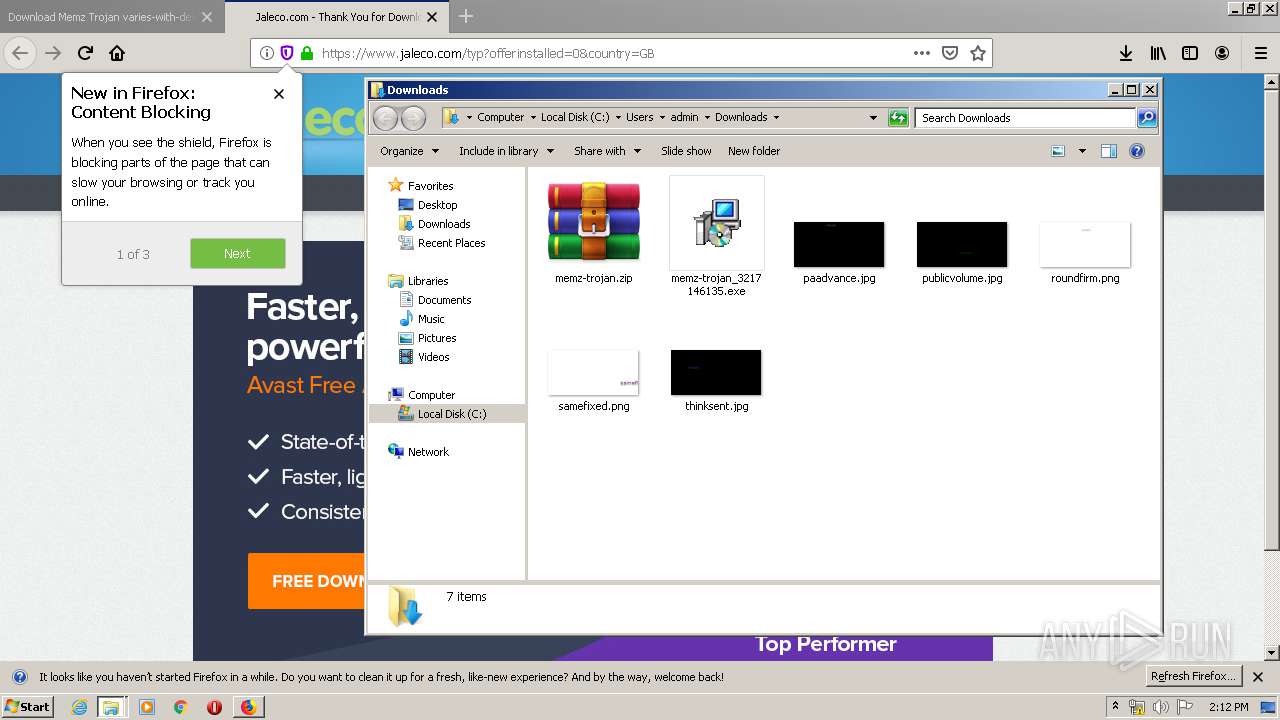Viewport: 1280px width, 720px height.
Task: Open Include in library dropdown
Action: click(507, 151)
